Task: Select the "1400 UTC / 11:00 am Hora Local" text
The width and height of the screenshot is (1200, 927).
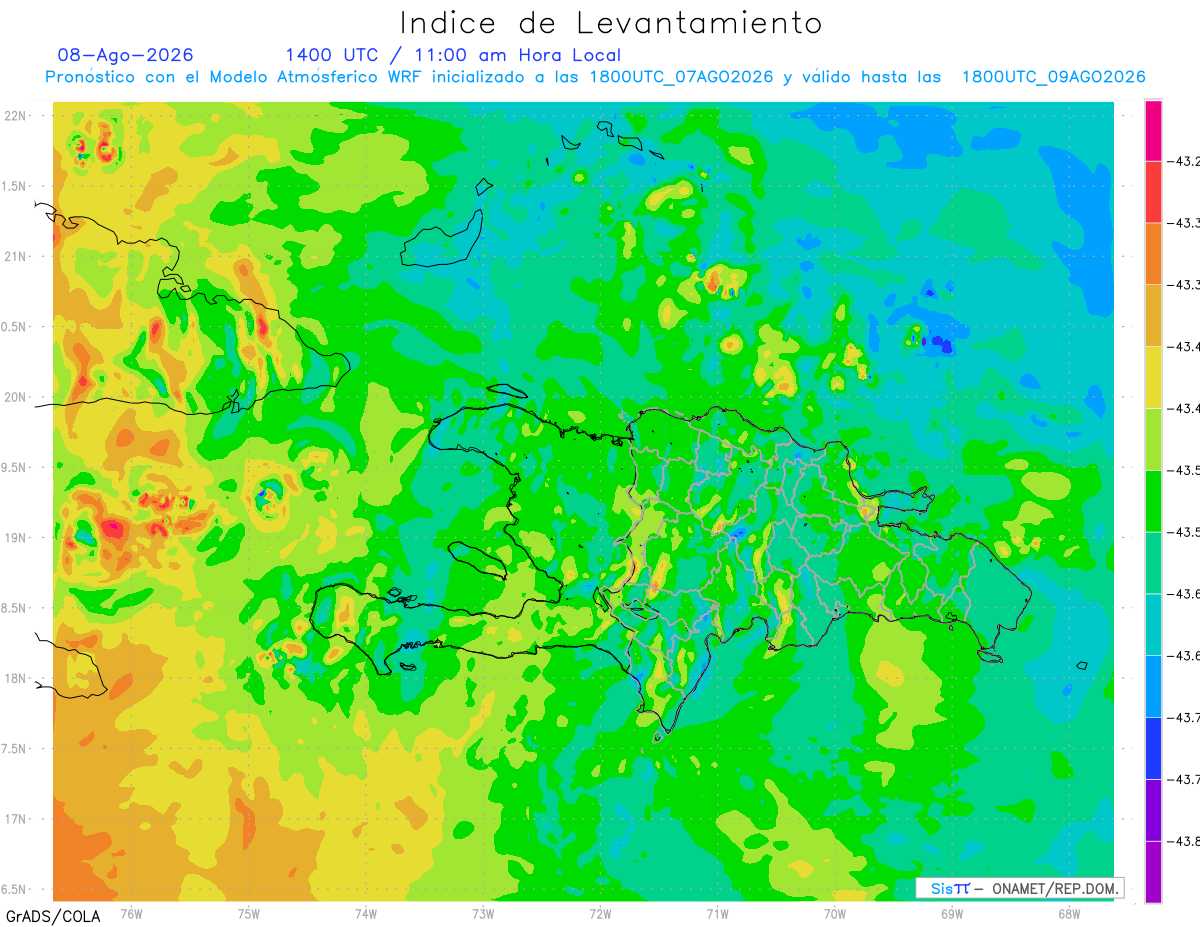Action: pos(453,55)
